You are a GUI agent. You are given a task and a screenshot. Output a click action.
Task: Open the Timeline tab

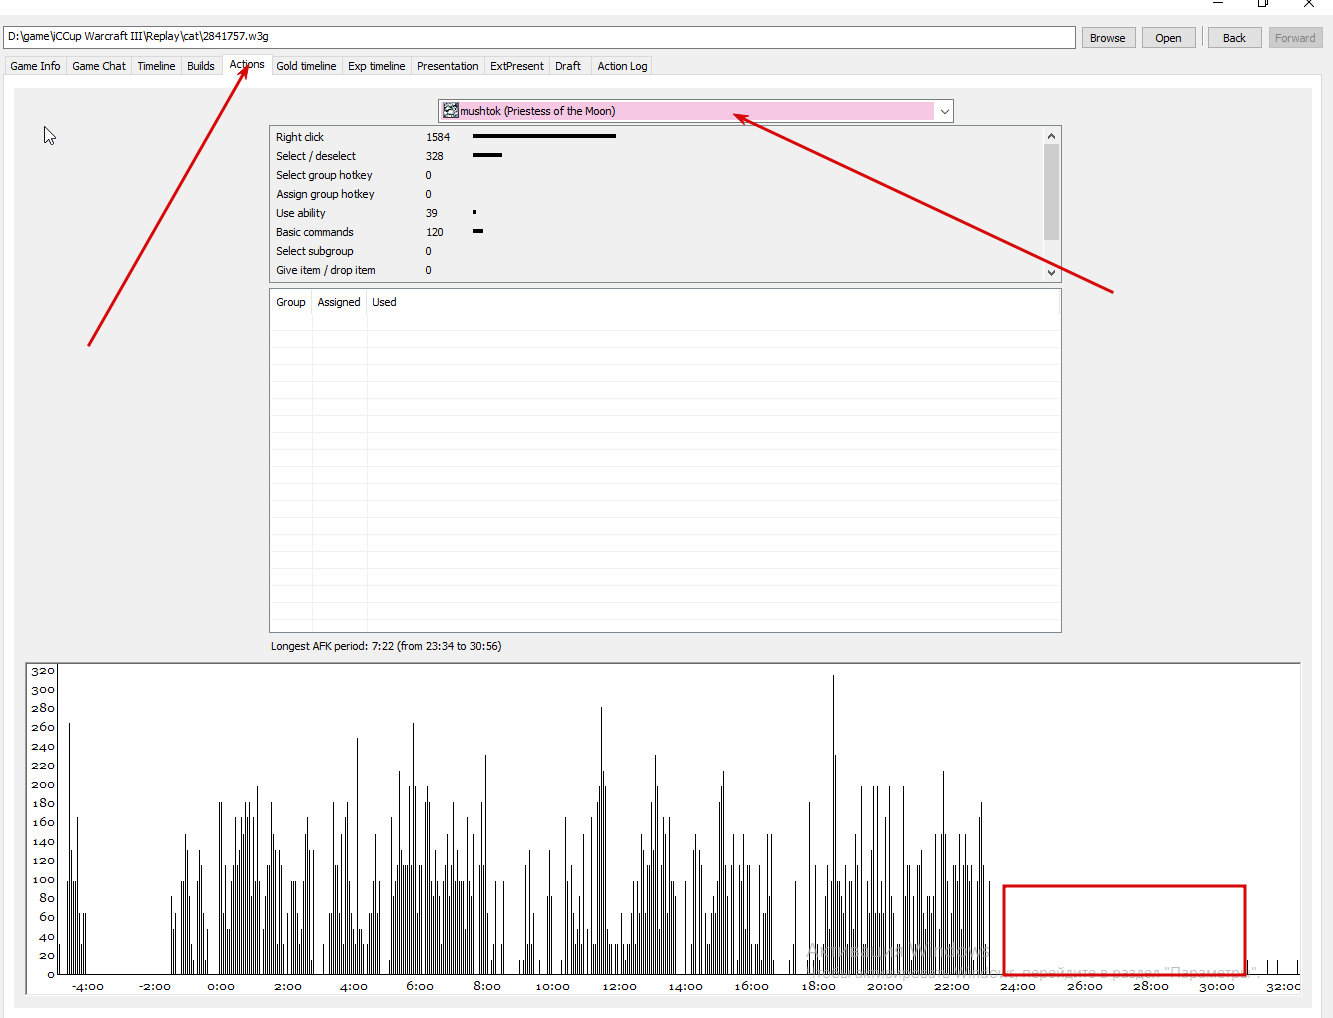156,66
